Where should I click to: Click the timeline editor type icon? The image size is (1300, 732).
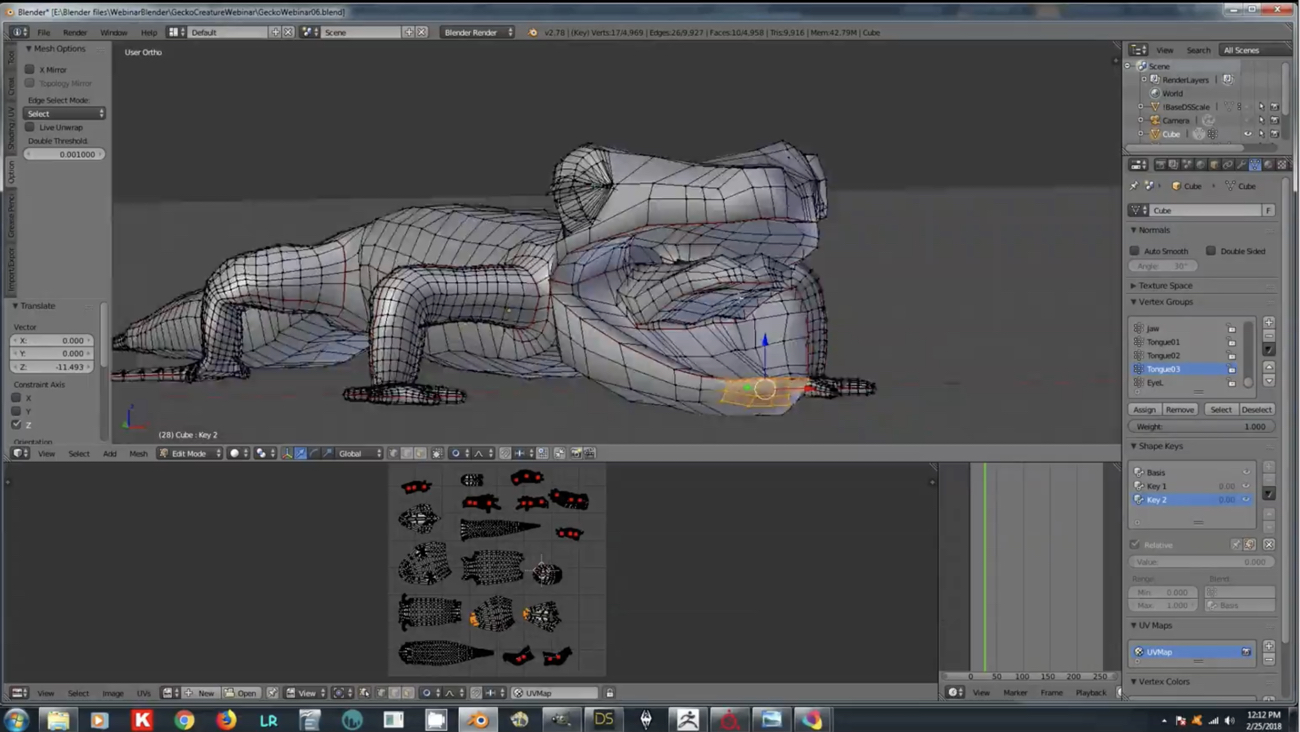point(954,692)
